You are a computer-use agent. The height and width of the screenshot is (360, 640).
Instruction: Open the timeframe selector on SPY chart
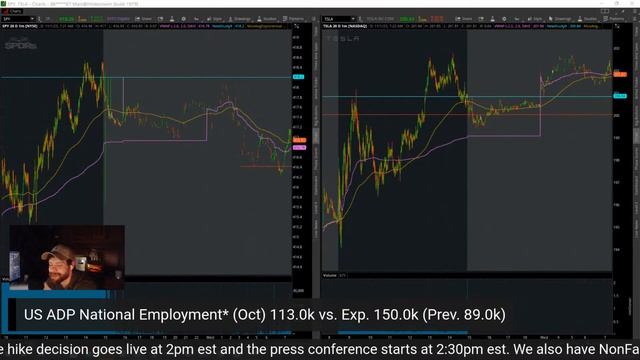pyautogui.click(x=196, y=19)
